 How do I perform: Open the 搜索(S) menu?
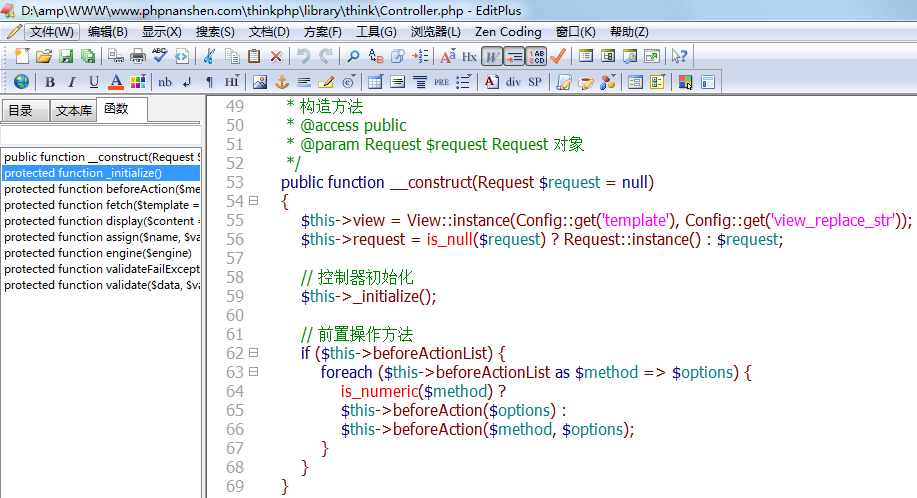point(215,32)
